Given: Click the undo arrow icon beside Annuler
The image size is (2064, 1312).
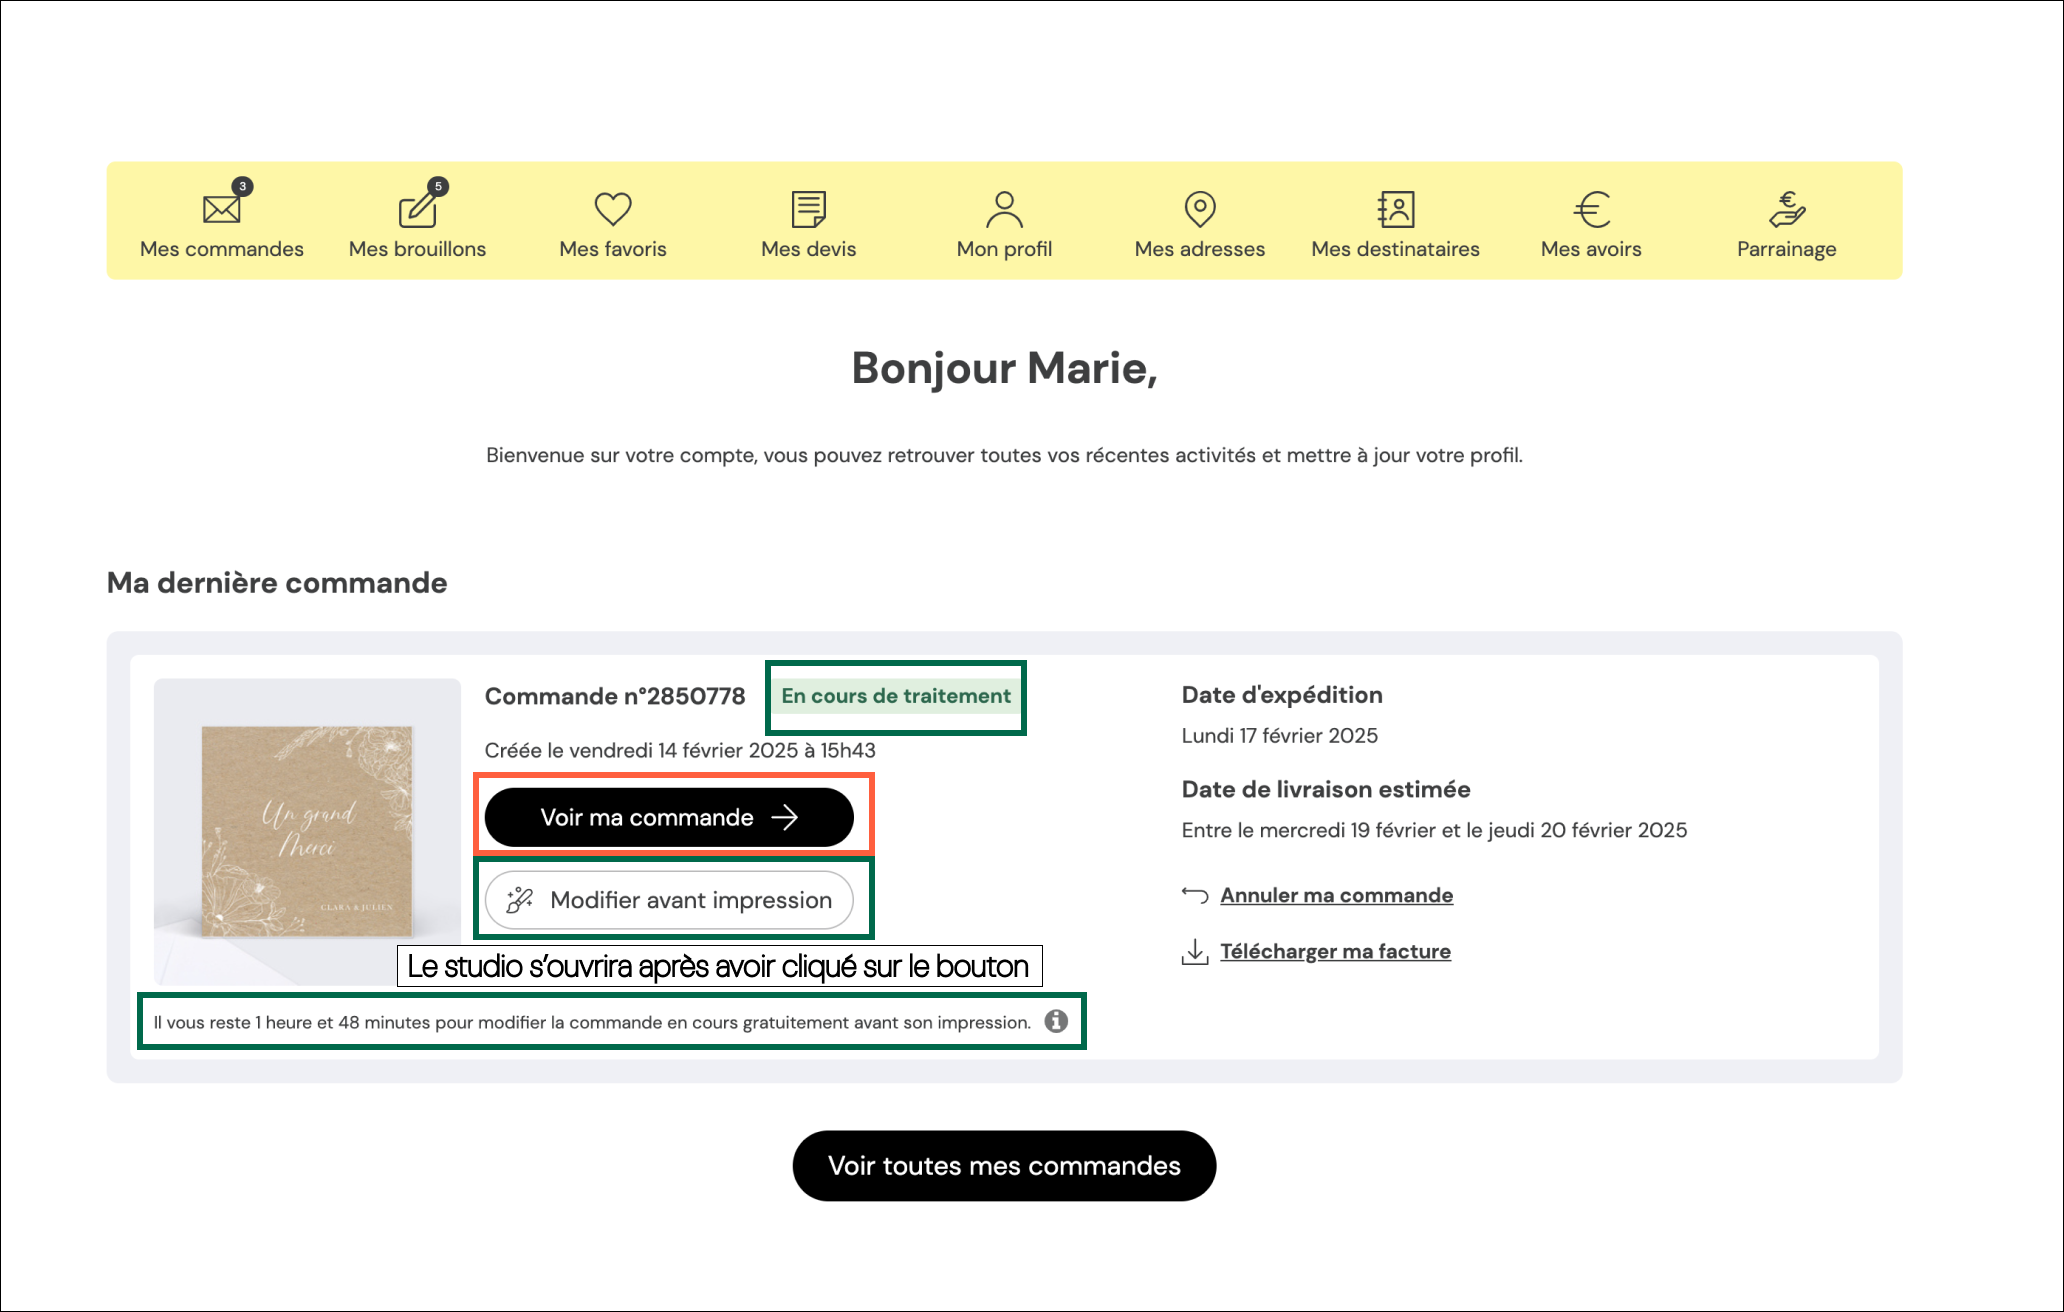Looking at the screenshot, I should (x=1194, y=894).
